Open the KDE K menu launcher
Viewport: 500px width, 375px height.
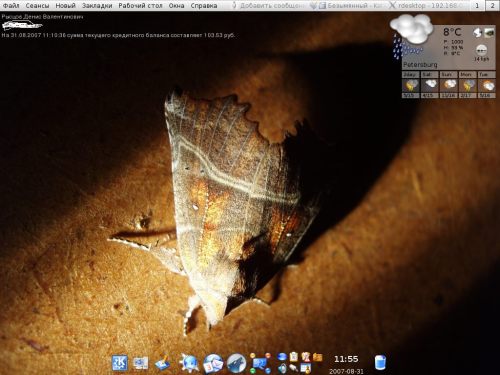coord(119,363)
